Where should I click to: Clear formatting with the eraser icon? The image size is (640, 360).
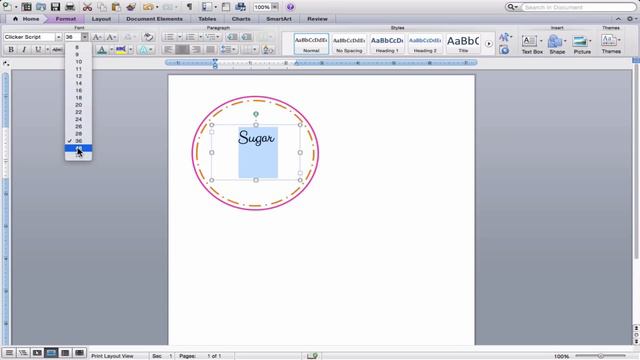coord(149,37)
